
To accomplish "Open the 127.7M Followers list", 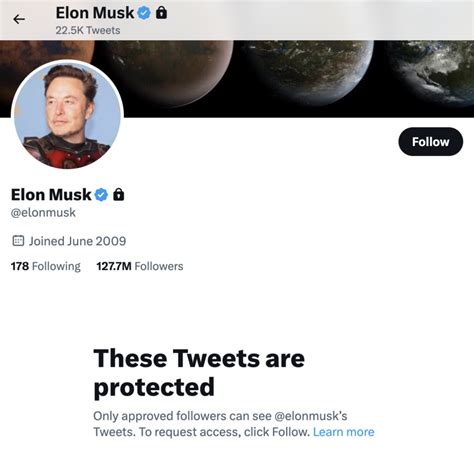I will coord(140,266).
